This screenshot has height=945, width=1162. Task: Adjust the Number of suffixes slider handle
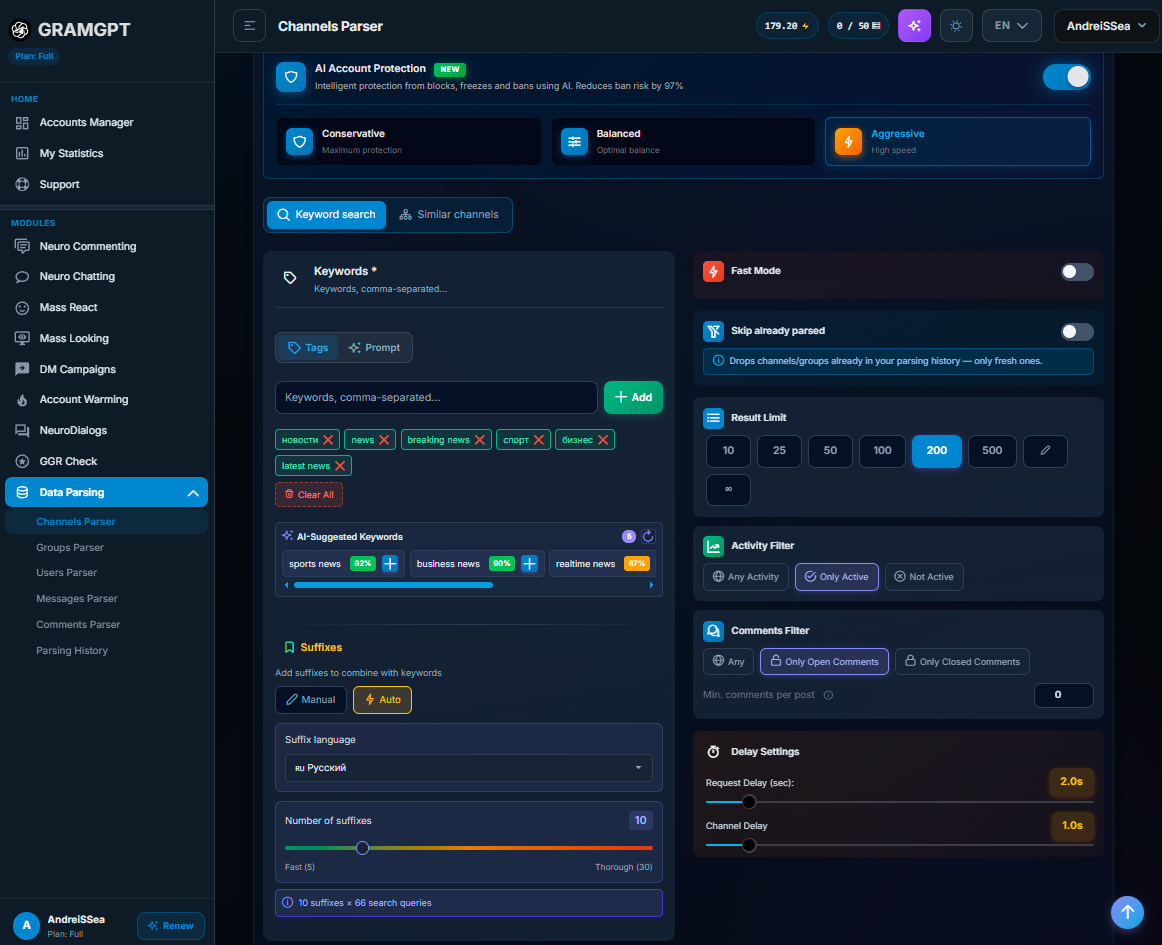pos(362,848)
